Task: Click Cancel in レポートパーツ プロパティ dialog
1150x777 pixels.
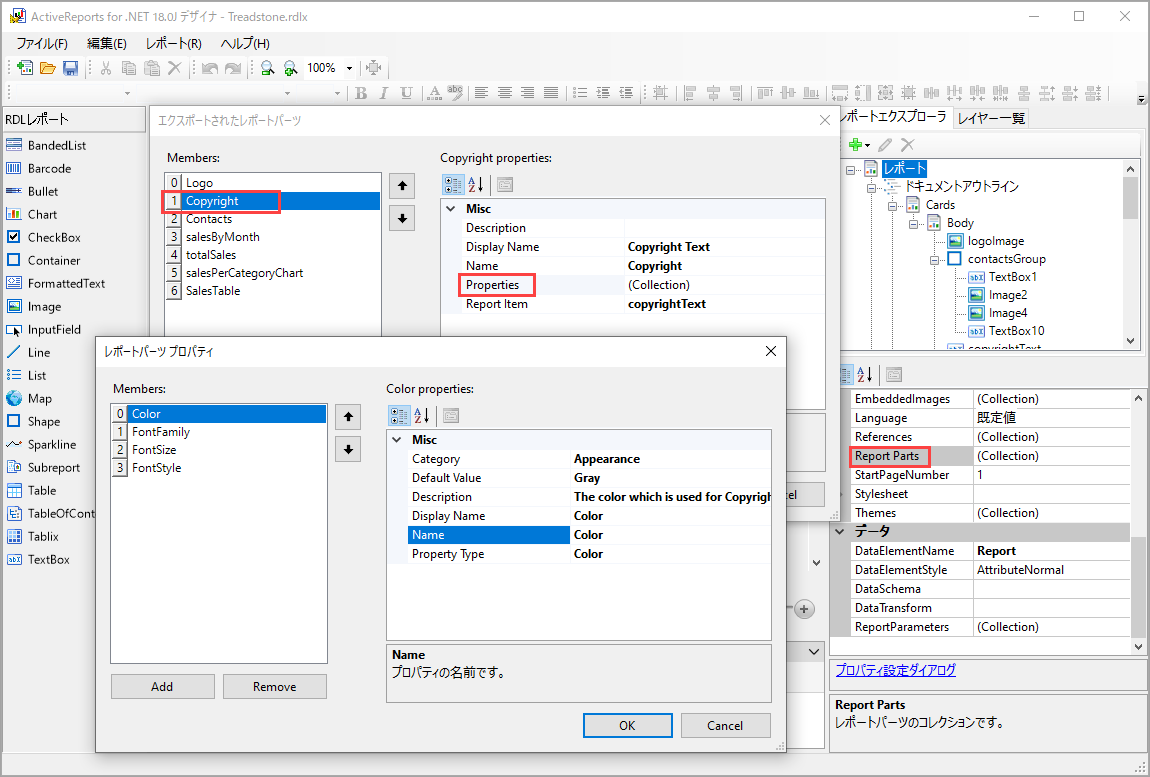Action: [725, 725]
